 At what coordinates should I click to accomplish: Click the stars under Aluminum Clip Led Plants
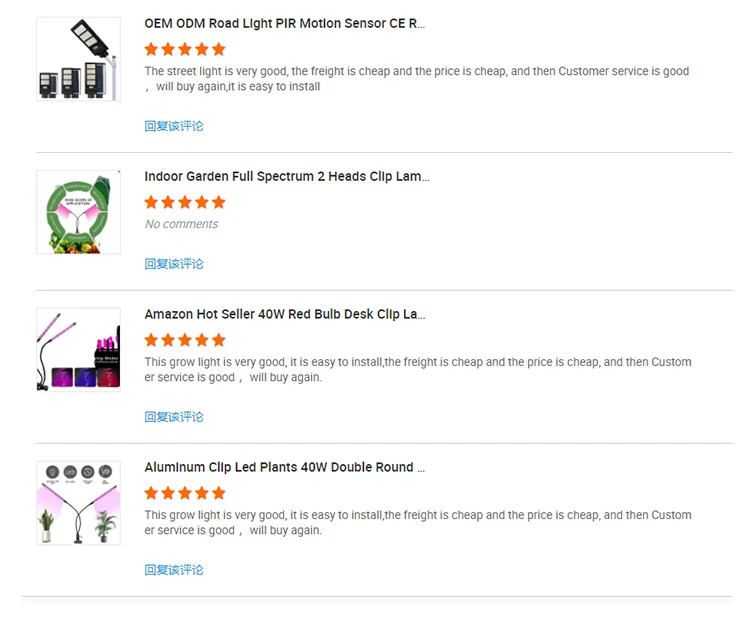[x=185, y=493]
